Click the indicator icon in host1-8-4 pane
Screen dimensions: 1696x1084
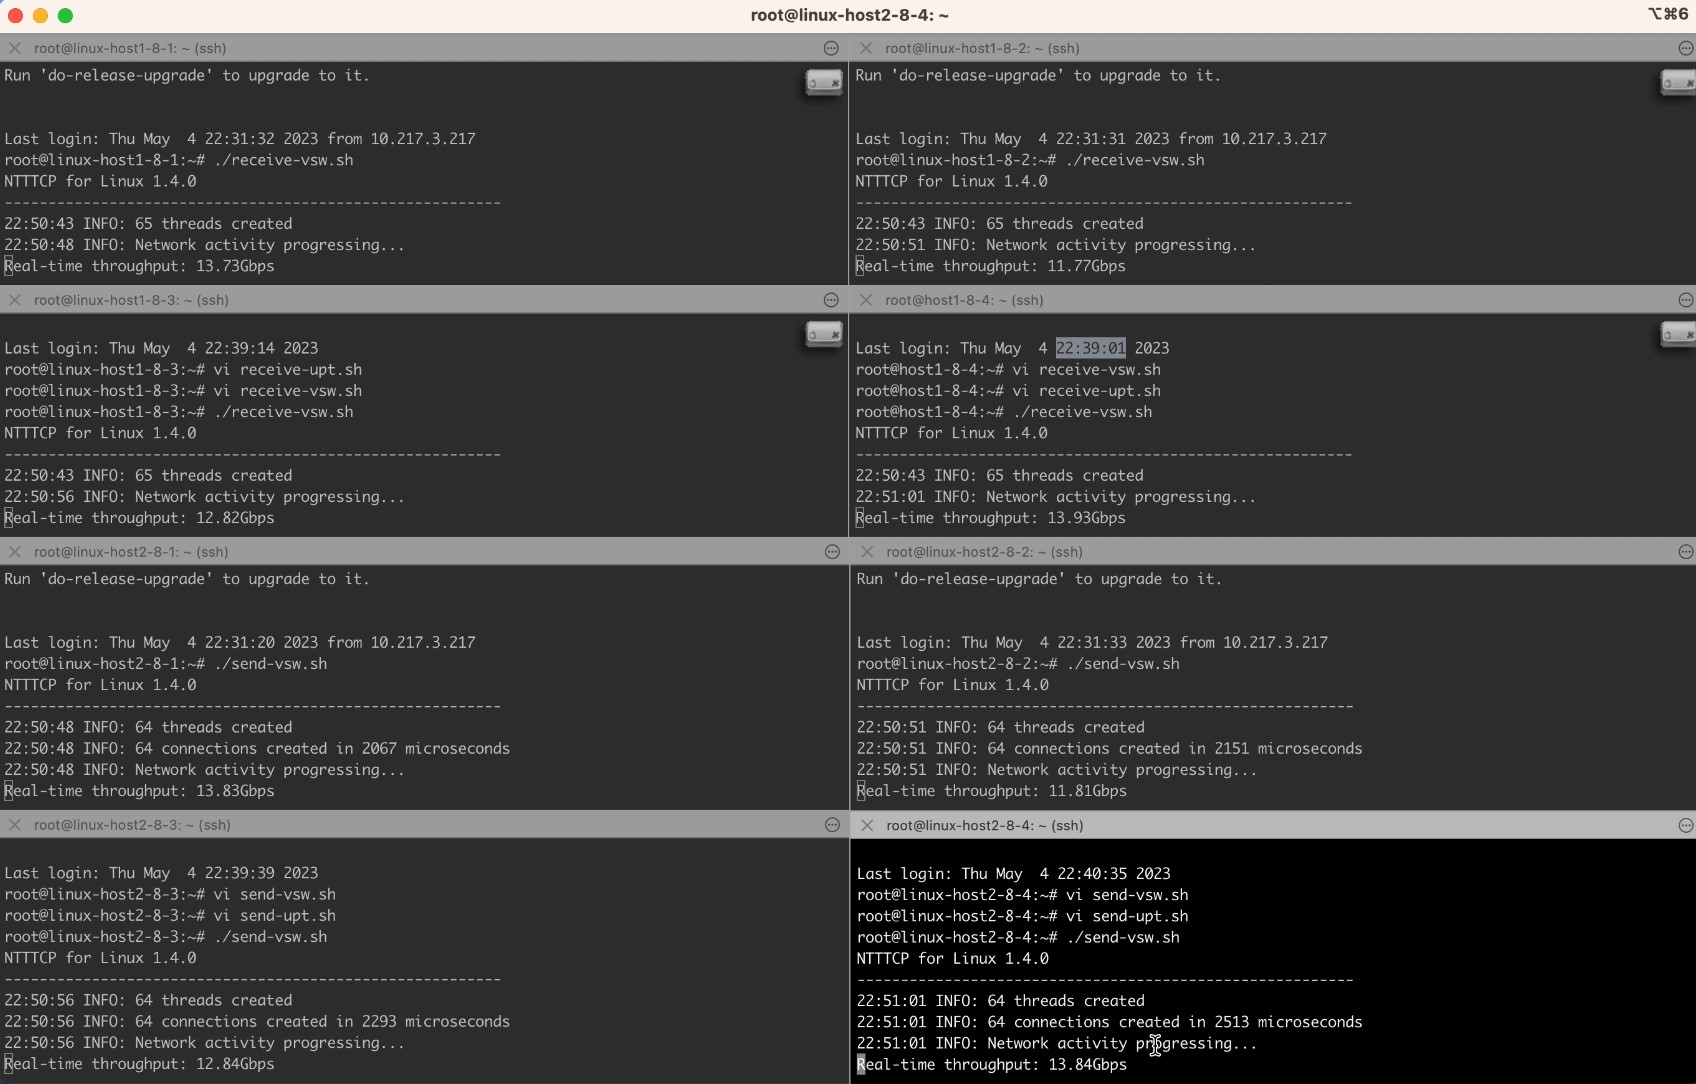click(x=1677, y=334)
